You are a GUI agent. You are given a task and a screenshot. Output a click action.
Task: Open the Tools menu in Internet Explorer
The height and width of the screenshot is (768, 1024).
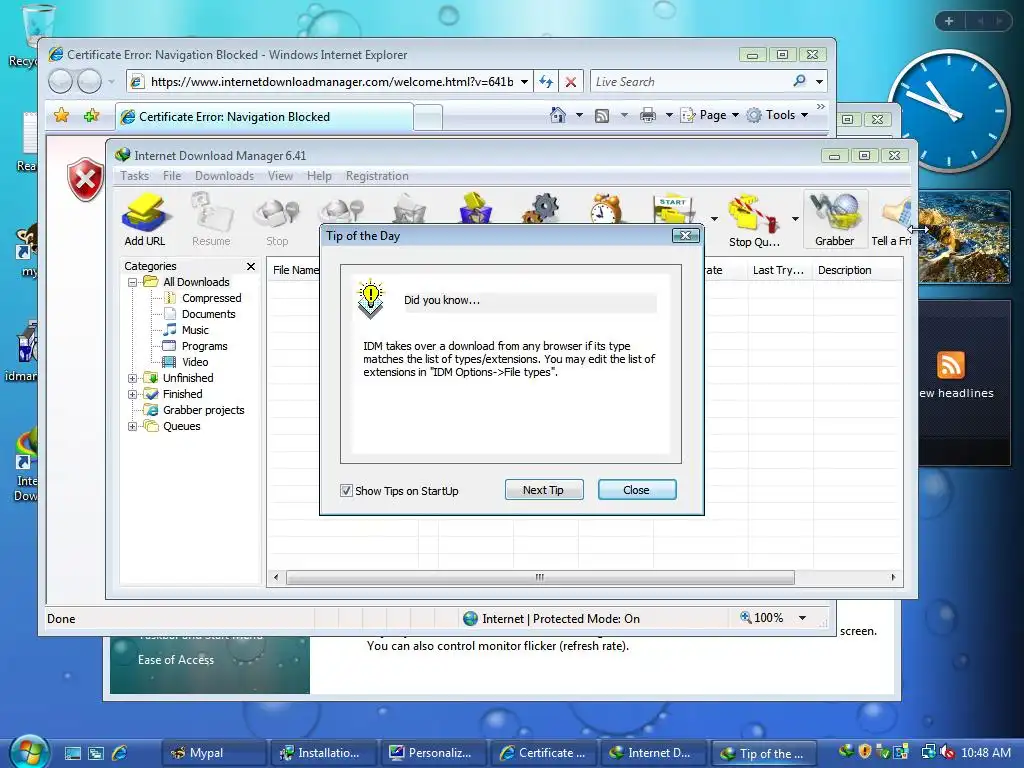[780, 115]
